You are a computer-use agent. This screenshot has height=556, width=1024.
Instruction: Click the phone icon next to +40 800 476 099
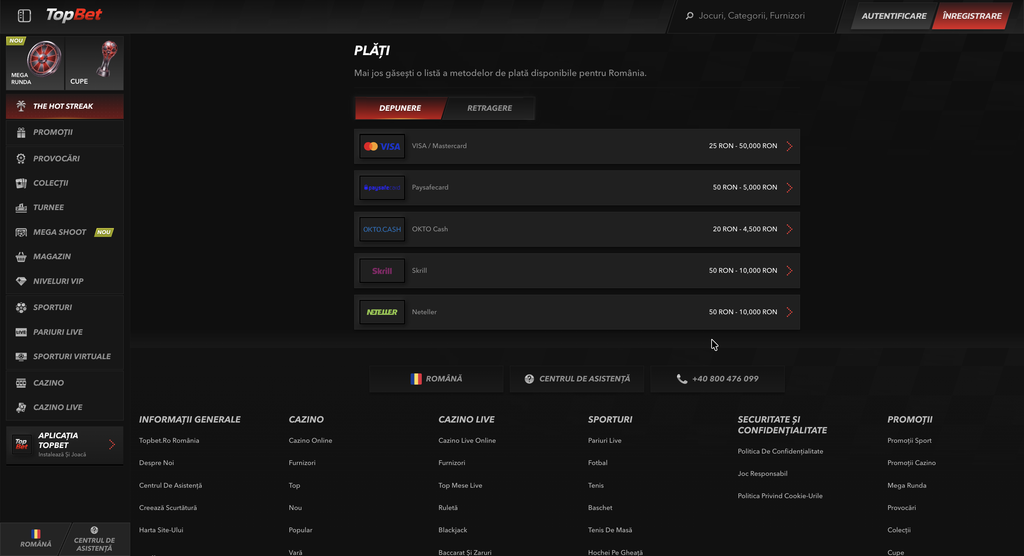pyautogui.click(x=682, y=379)
